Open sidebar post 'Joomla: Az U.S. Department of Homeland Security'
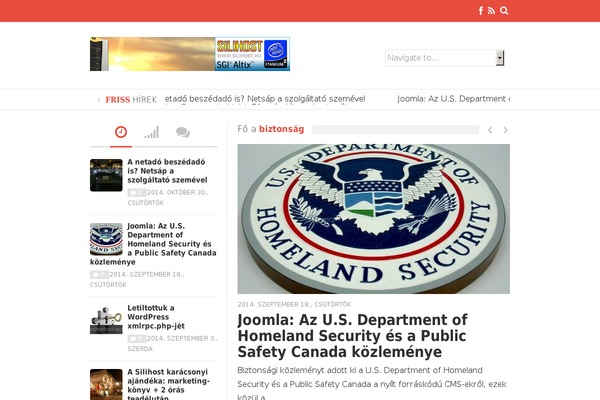Image resolution: width=600 pixels, height=400 pixels. (153, 244)
